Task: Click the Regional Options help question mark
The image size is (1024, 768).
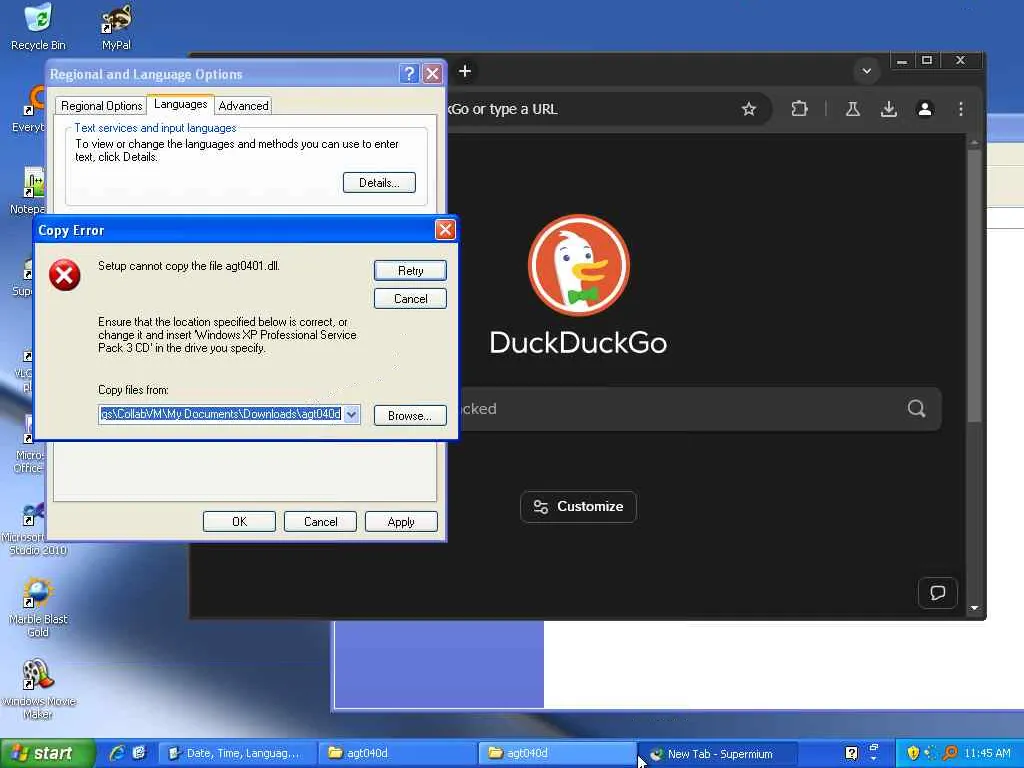Action: [x=409, y=74]
